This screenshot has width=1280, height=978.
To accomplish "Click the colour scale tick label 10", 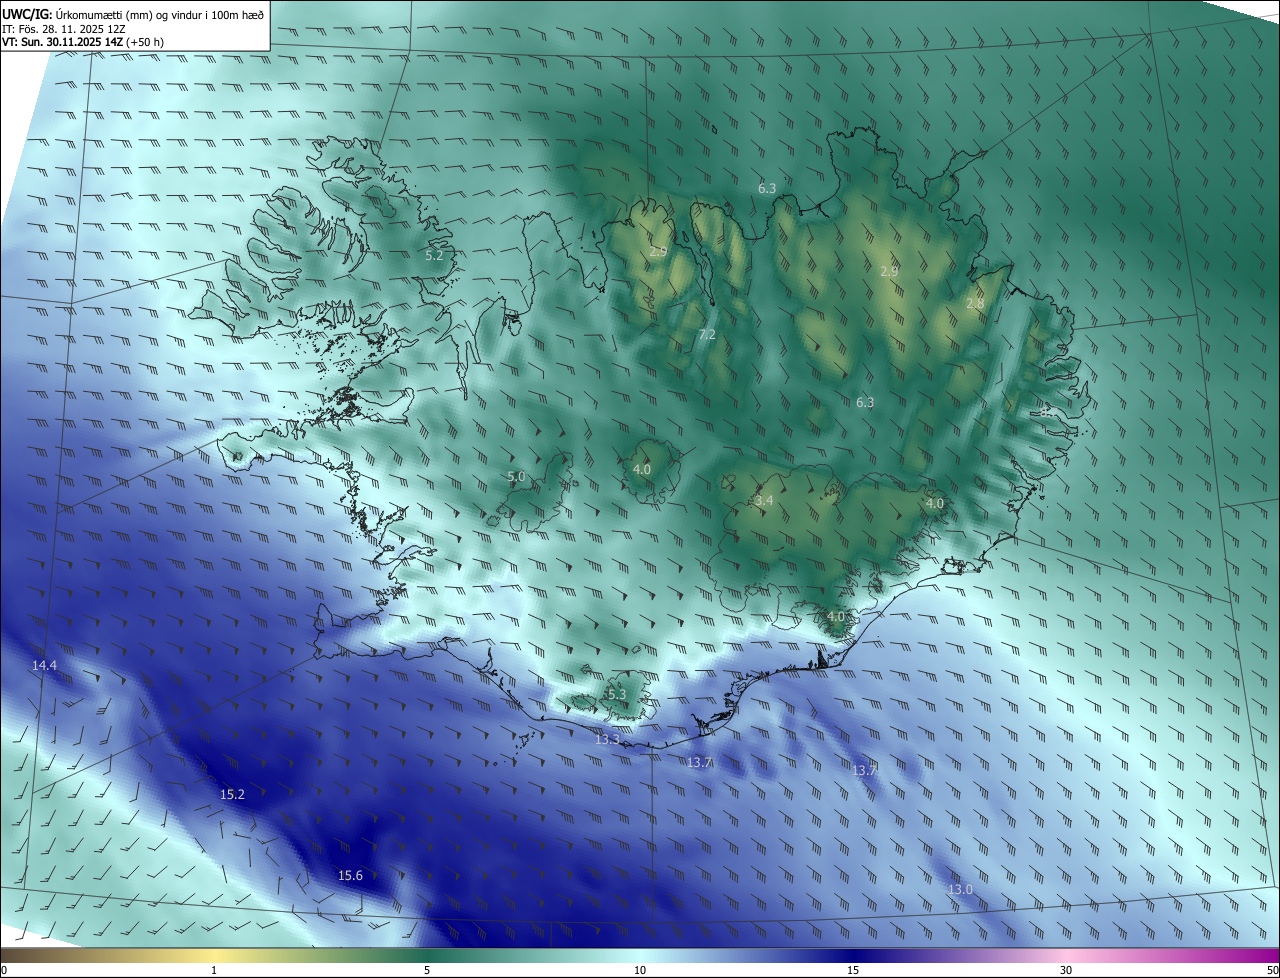I will tap(640, 970).
